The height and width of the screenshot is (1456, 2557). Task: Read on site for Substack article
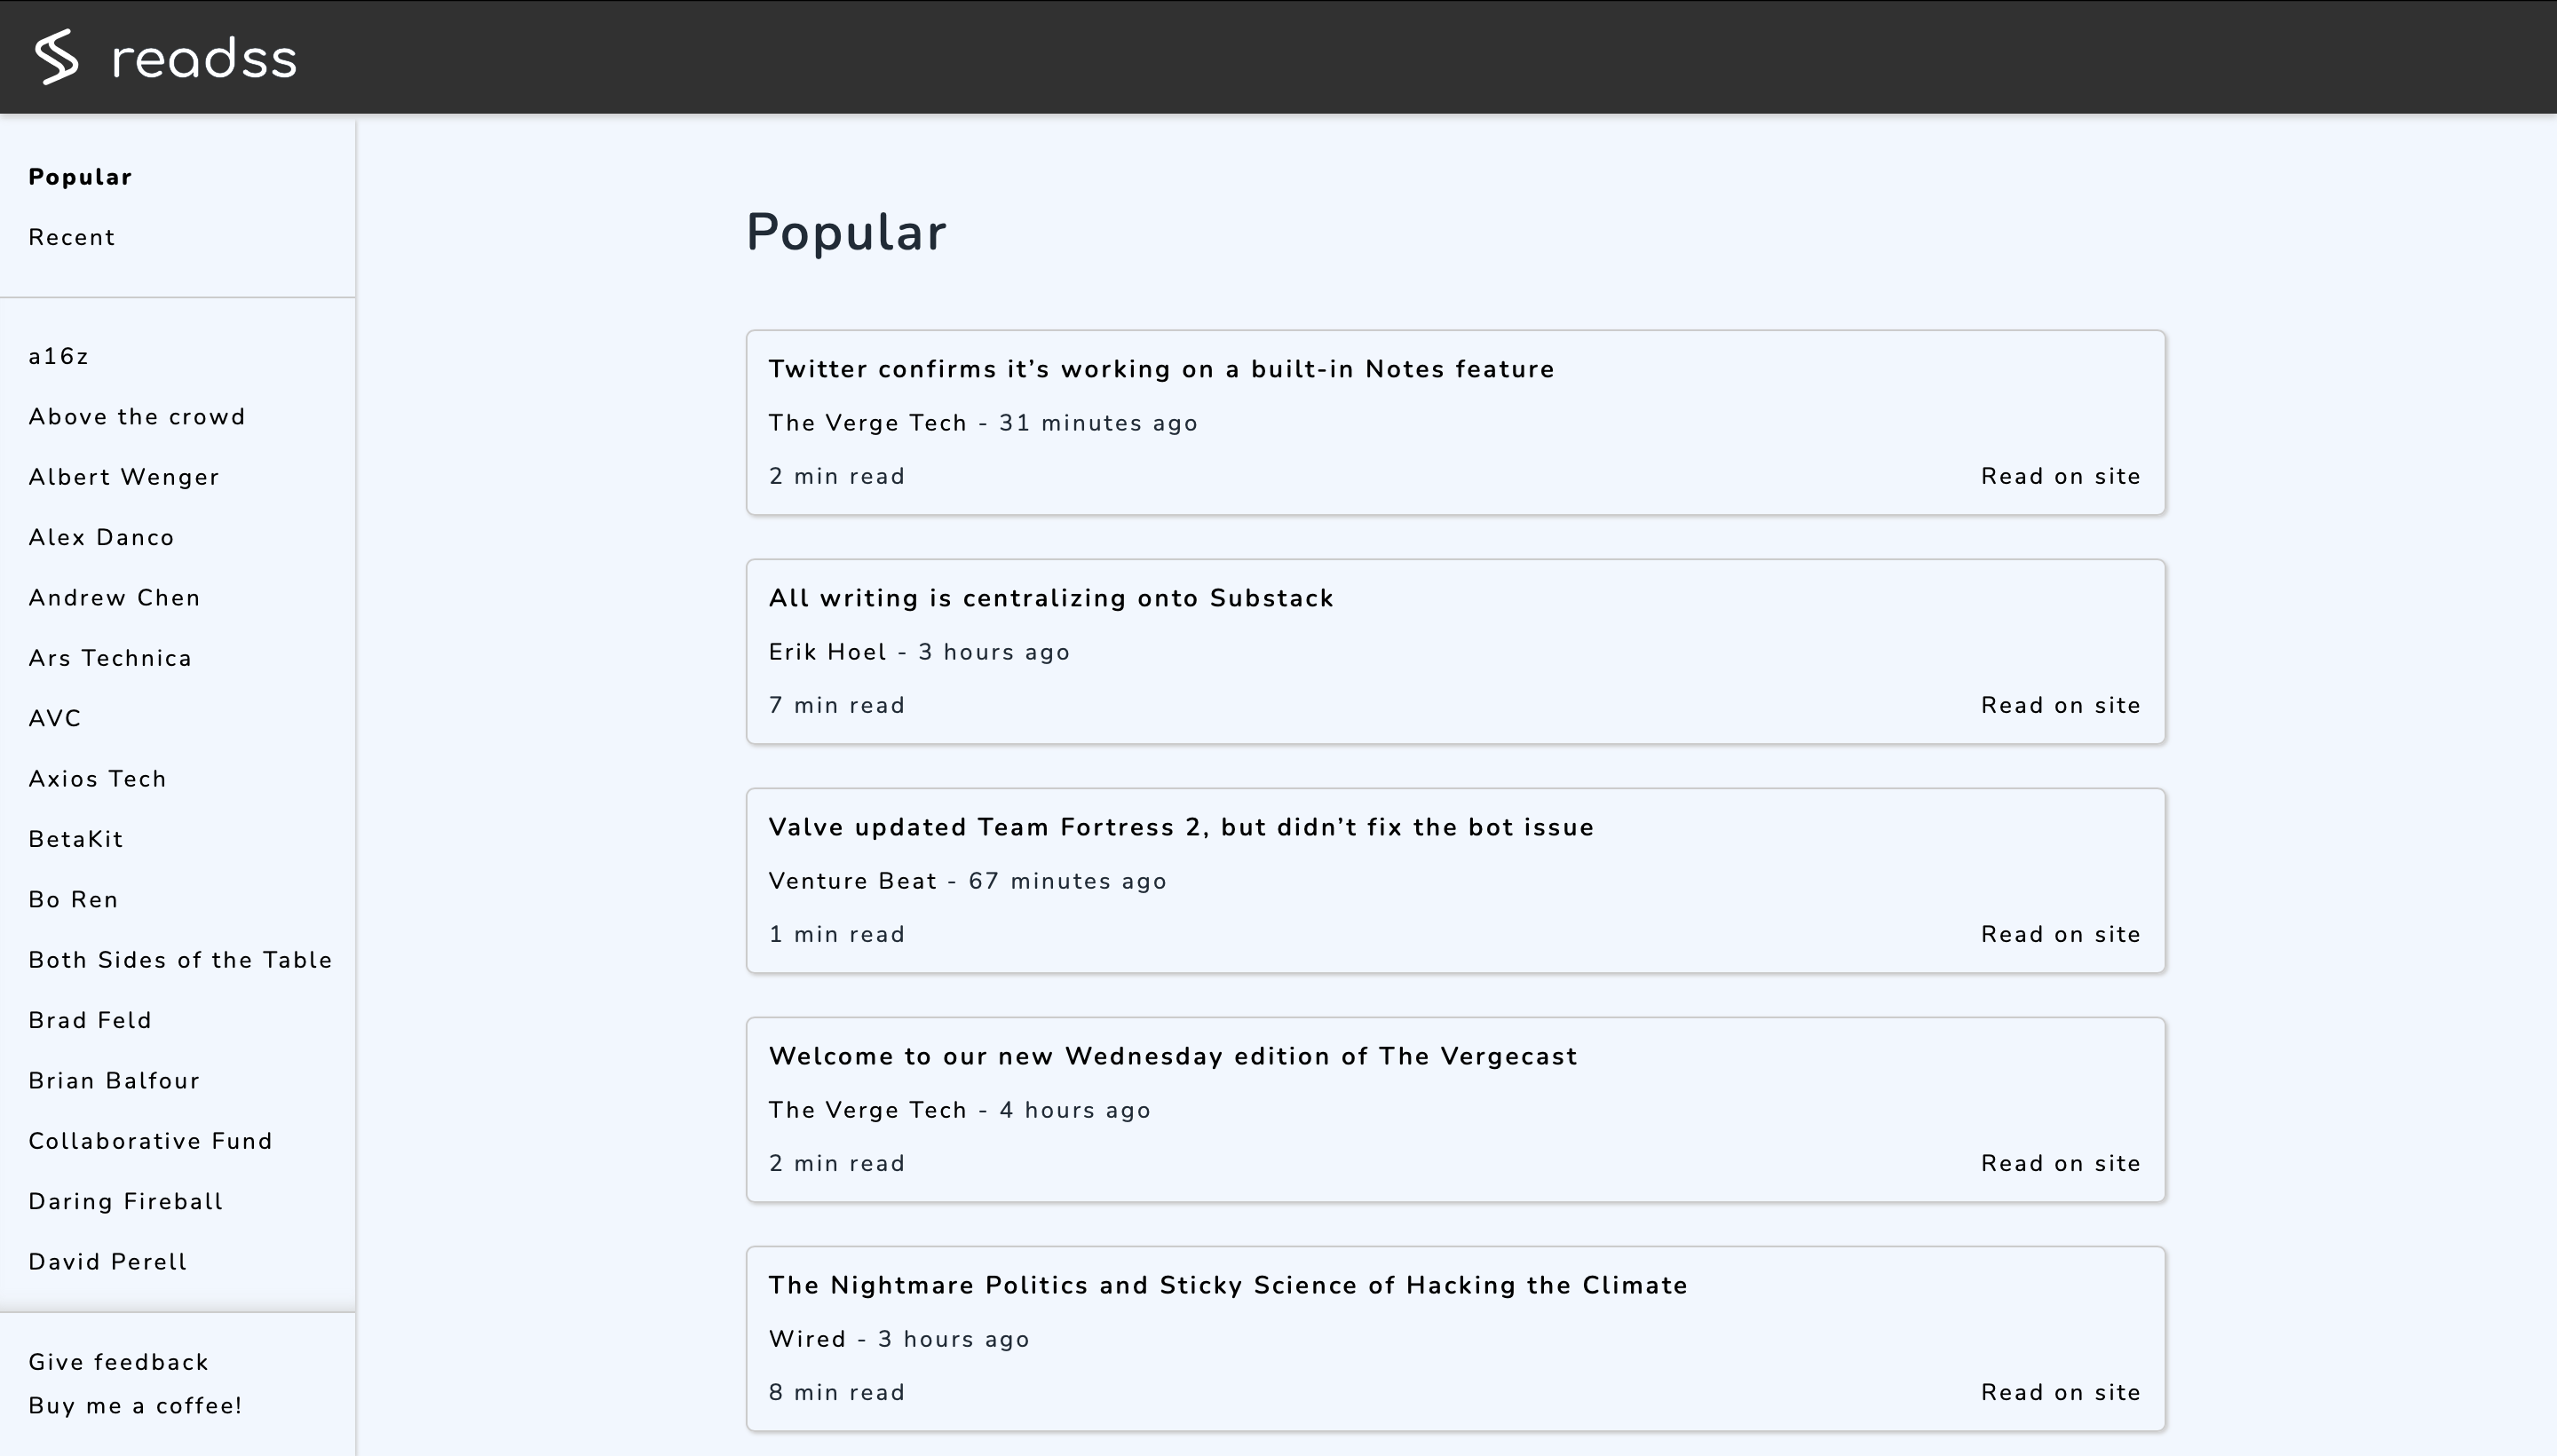[2060, 705]
